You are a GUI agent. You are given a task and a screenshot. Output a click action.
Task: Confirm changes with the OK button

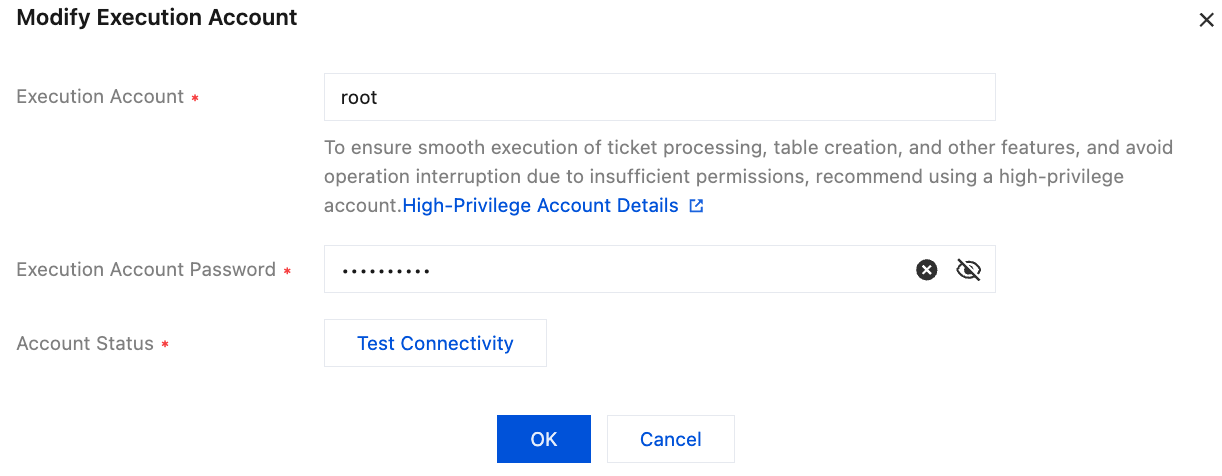point(543,439)
